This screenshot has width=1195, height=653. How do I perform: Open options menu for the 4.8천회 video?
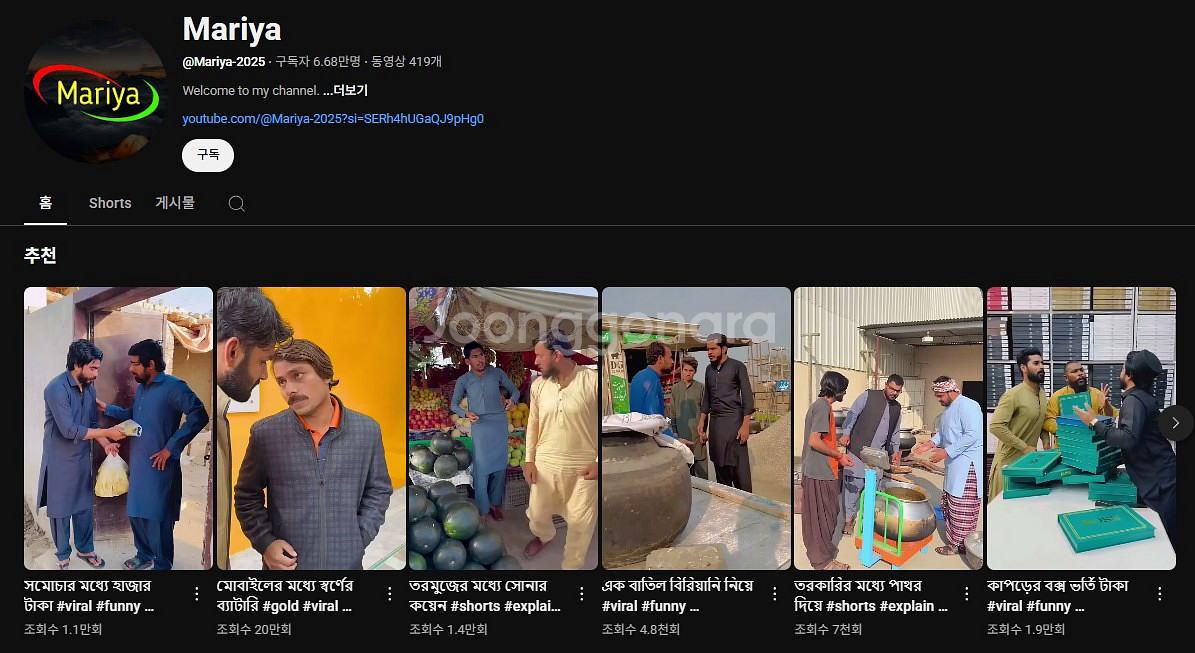(774, 594)
